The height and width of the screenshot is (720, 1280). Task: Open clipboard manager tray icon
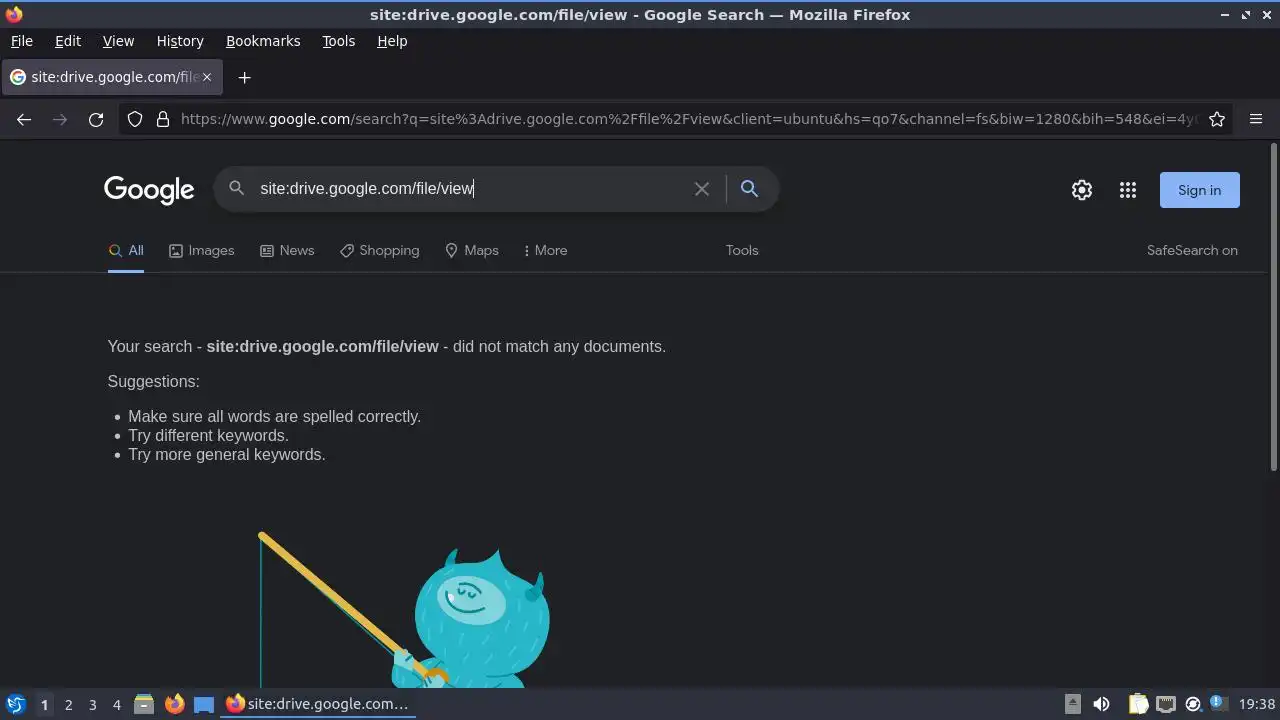click(1138, 704)
